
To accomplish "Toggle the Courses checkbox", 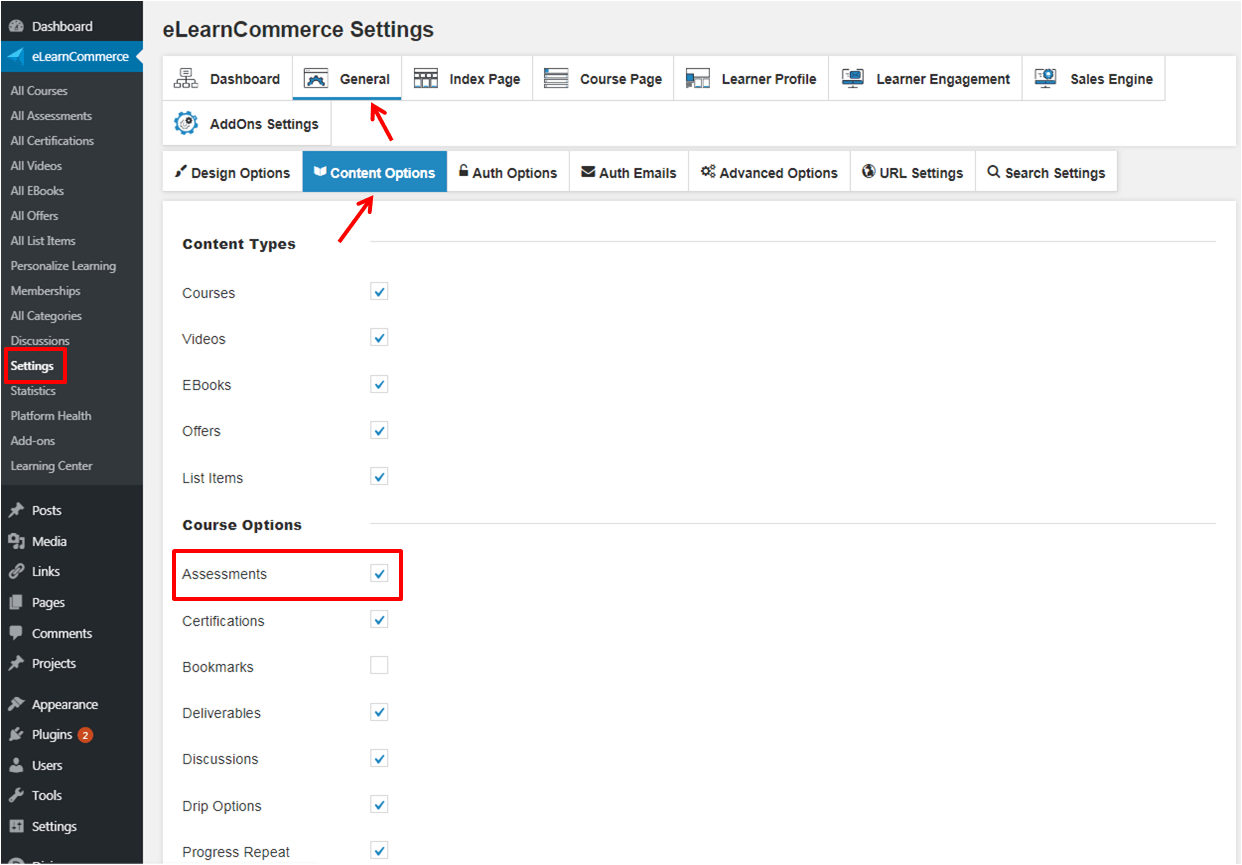I will [x=379, y=292].
